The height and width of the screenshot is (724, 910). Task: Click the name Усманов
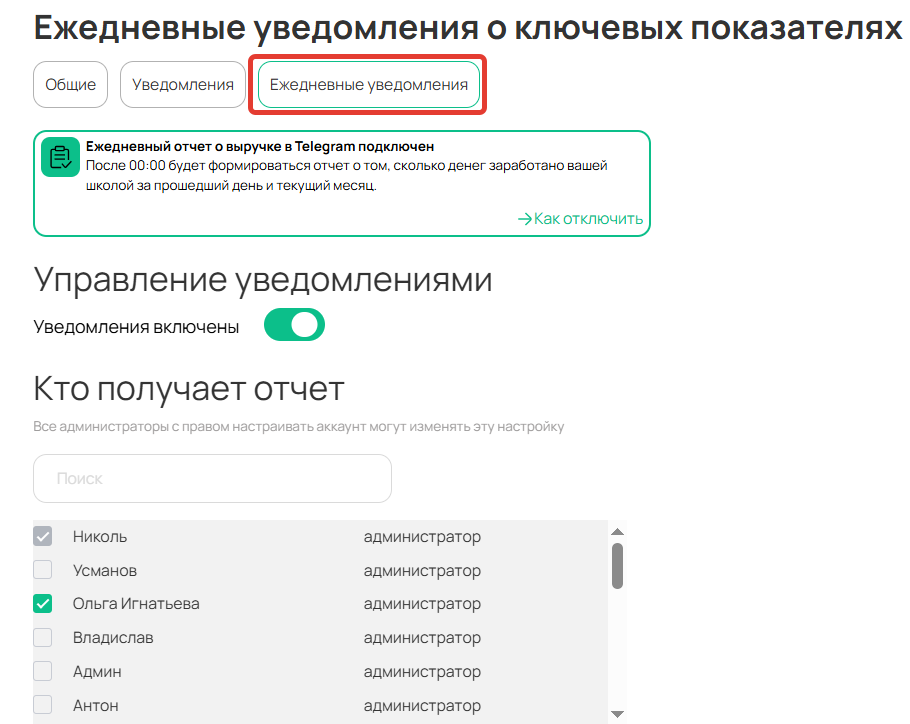pyautogui.click(x=105, y=570)
